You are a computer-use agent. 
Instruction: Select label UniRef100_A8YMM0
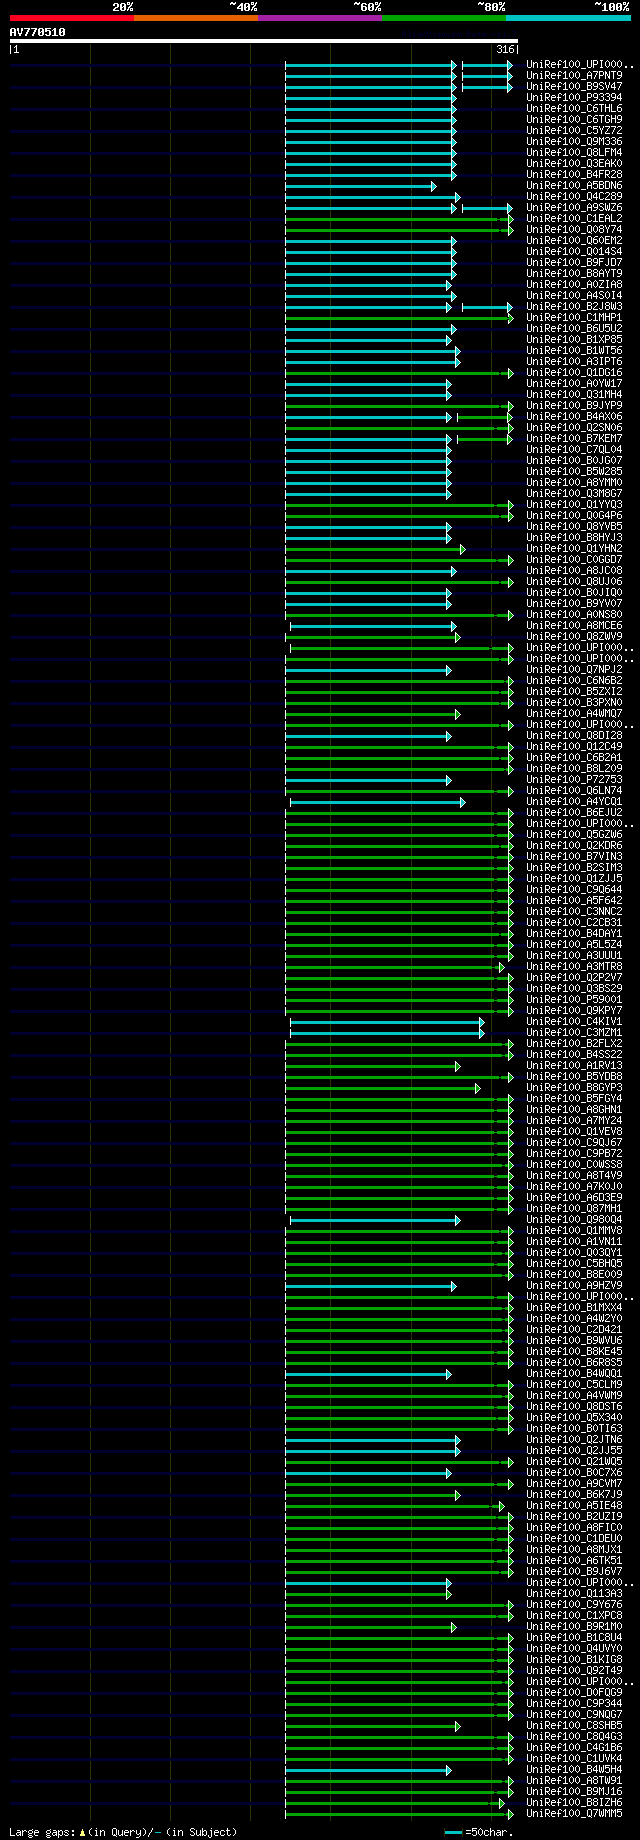pos(574,483)
